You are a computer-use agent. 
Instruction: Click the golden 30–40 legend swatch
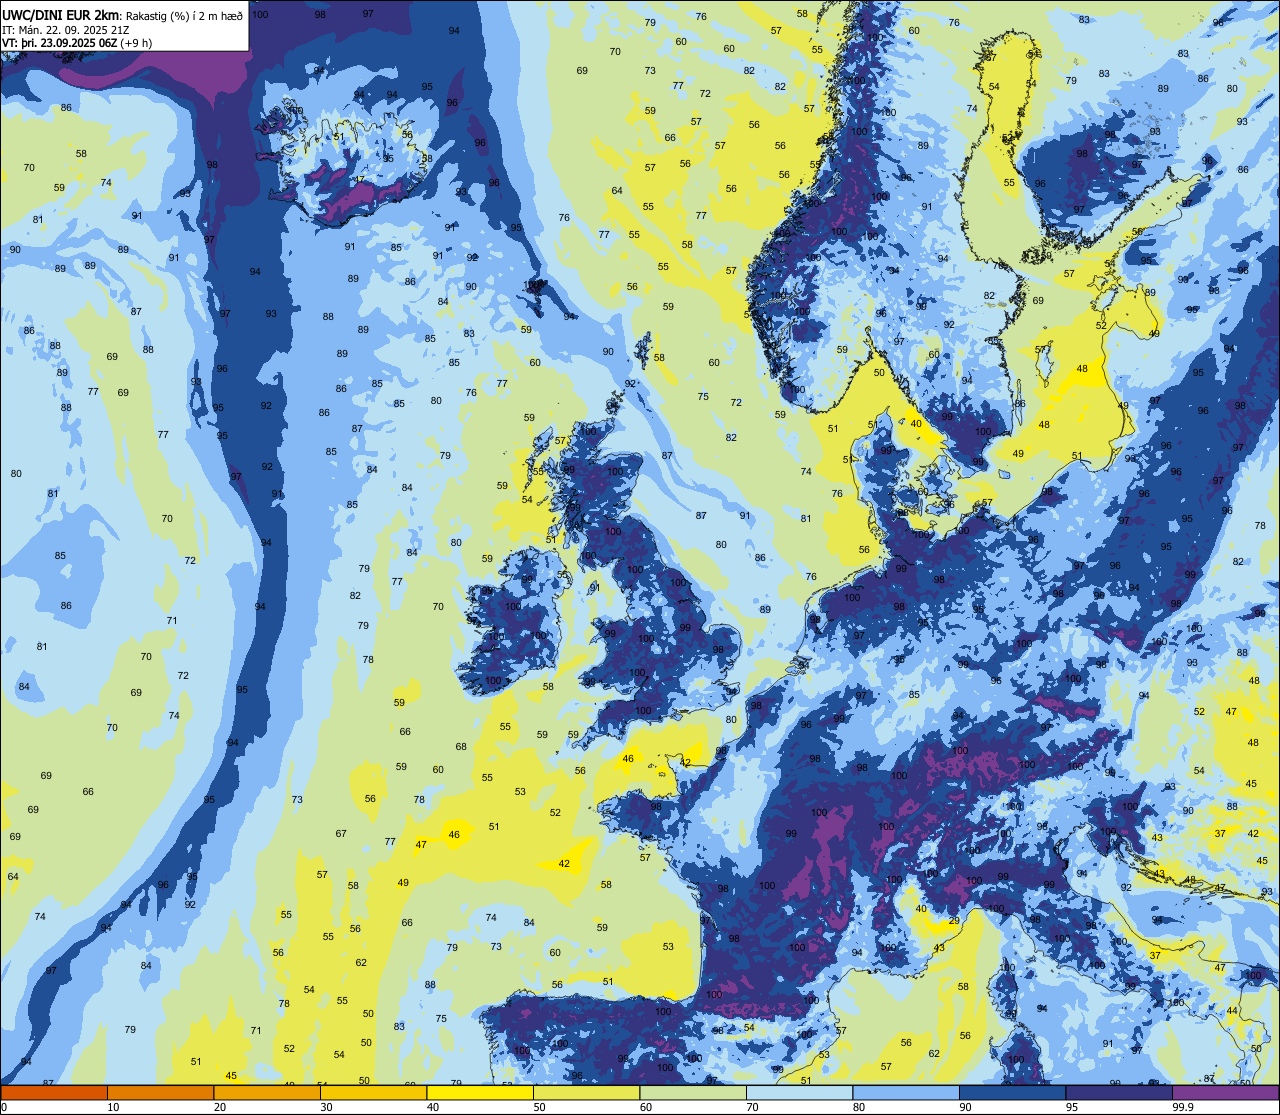pyautogui.click(x=374, y=1092)
